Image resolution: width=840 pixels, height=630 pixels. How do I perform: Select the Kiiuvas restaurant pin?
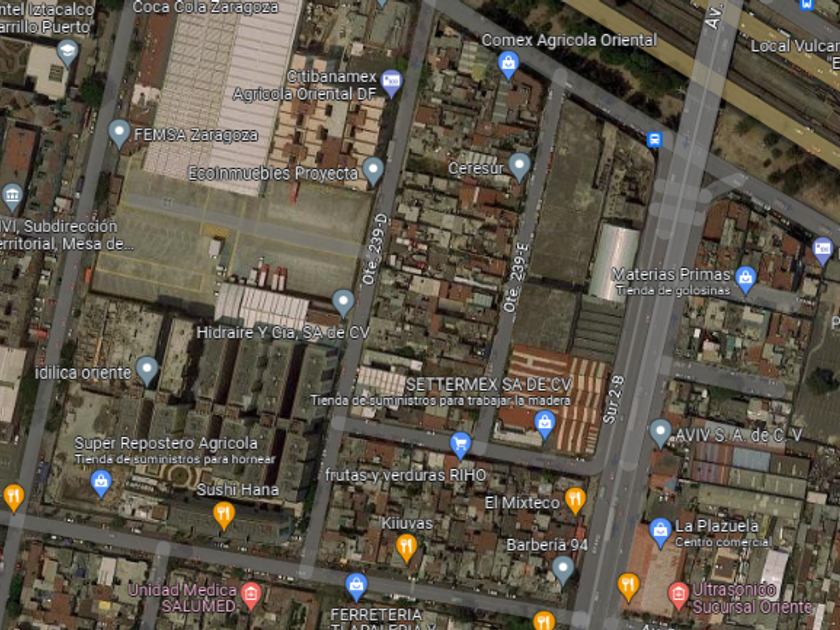(x=407, y=549)
